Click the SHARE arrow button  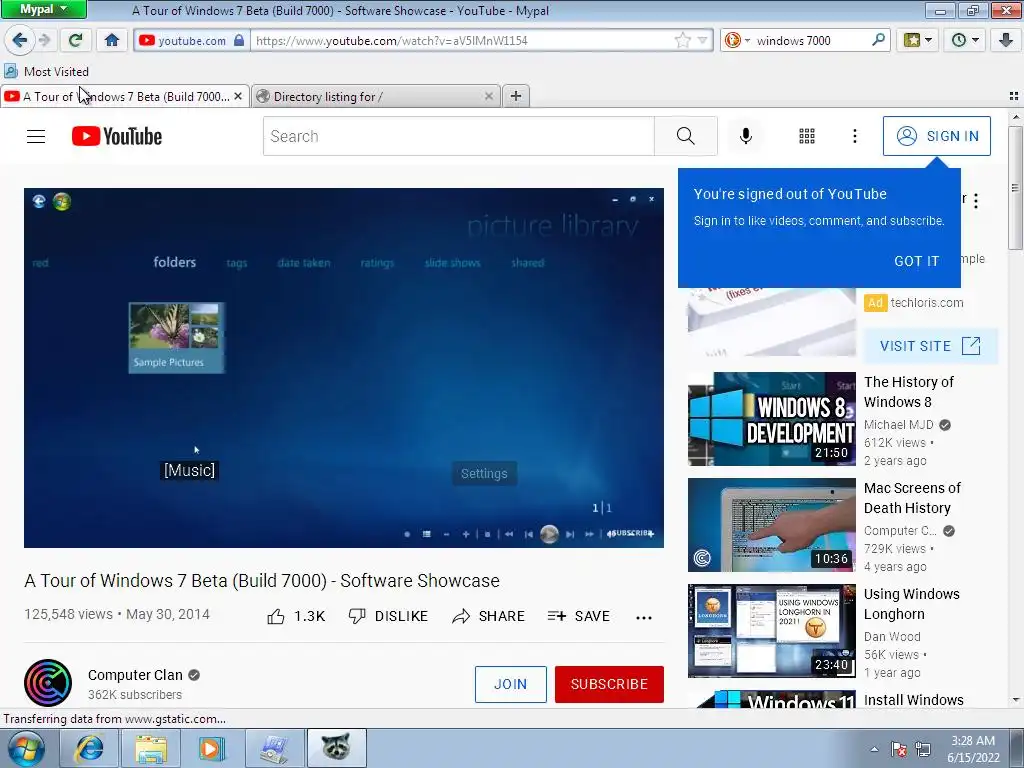click(x=488, y=616)
